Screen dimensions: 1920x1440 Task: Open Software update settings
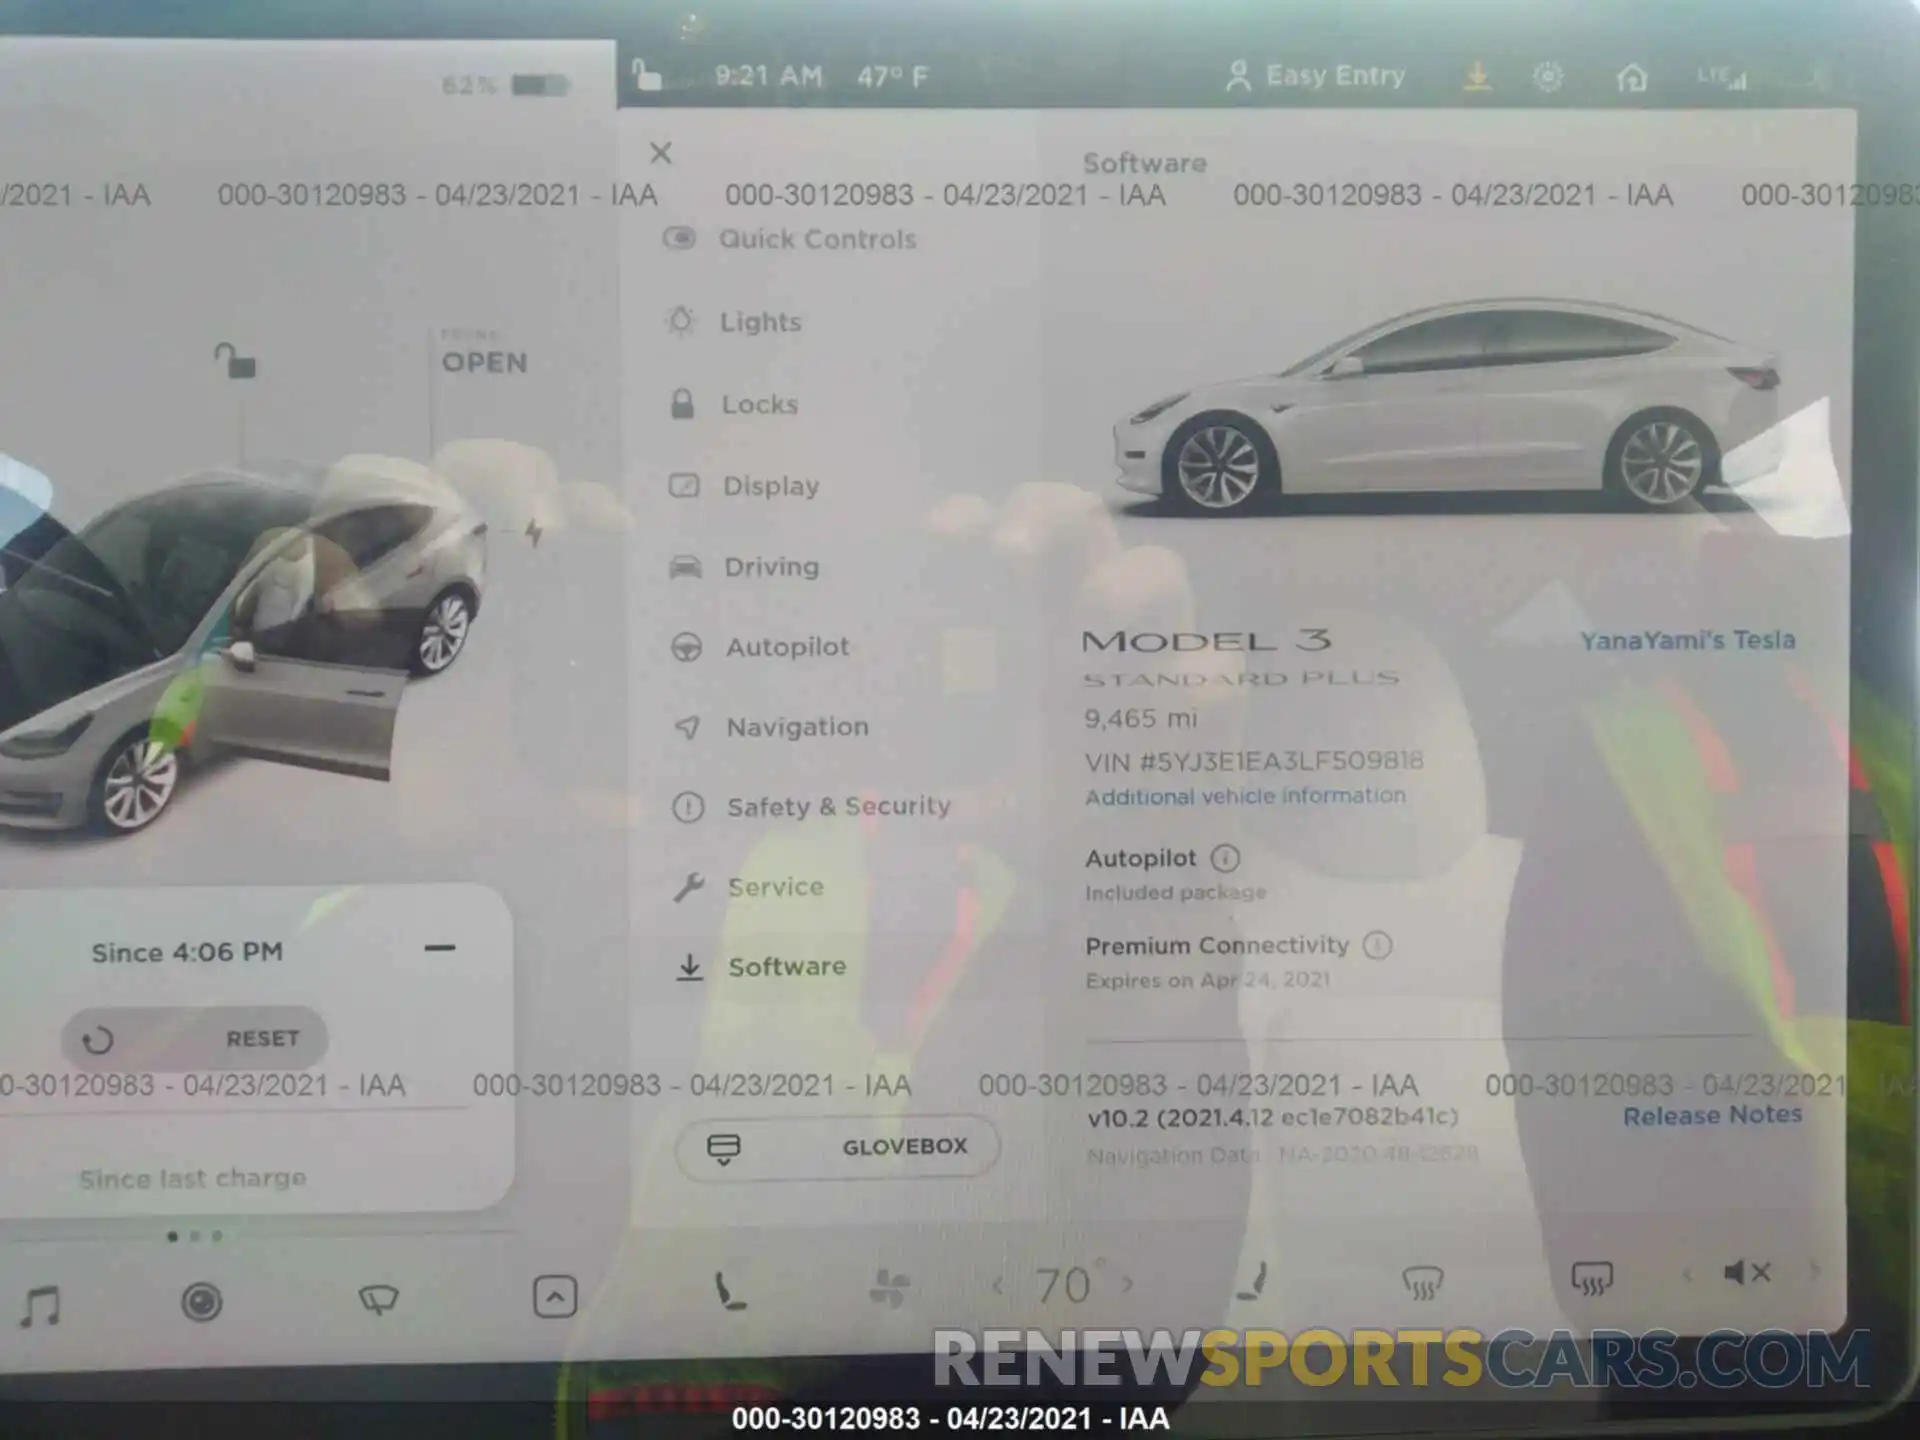click(786, 967)
